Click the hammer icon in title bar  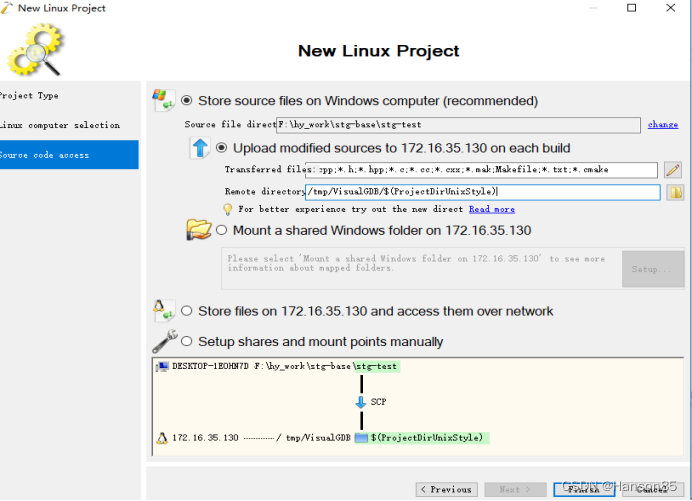point(7,8)
